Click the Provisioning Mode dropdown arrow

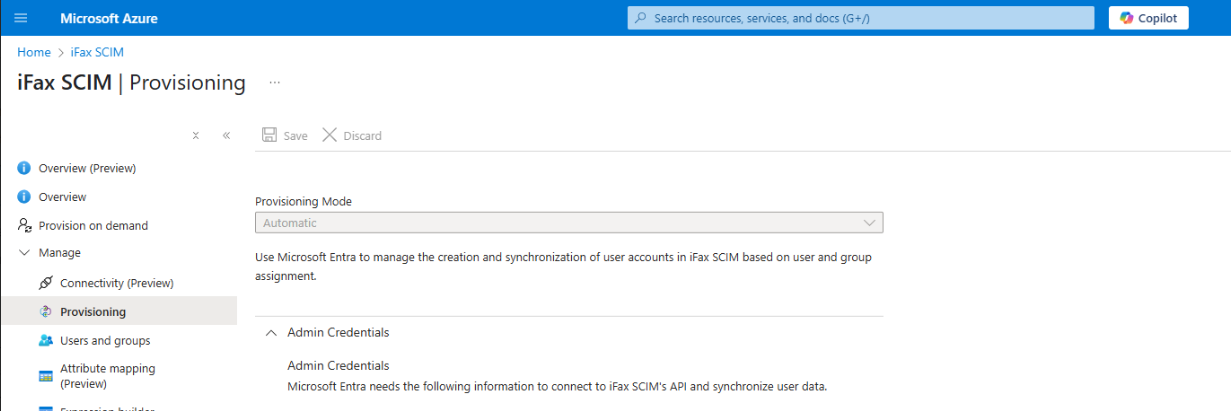pos(868,223)
